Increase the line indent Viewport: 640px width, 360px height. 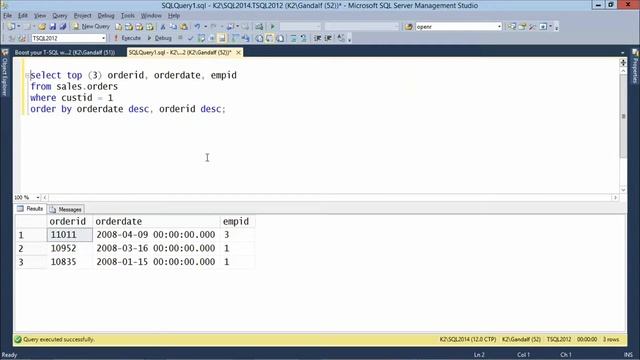pos(328,38)
